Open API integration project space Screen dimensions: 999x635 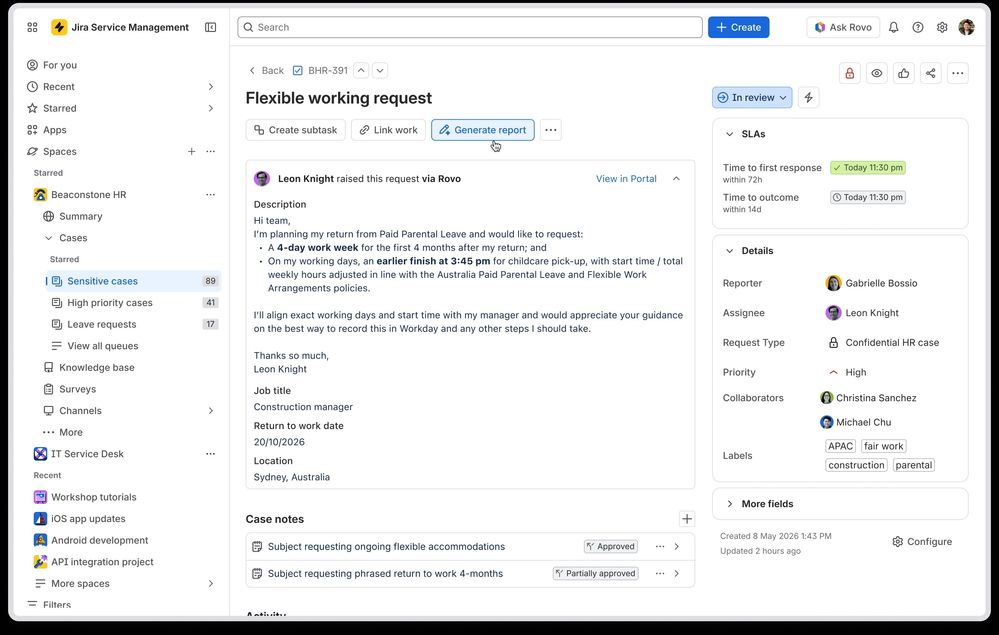(102, 562)
